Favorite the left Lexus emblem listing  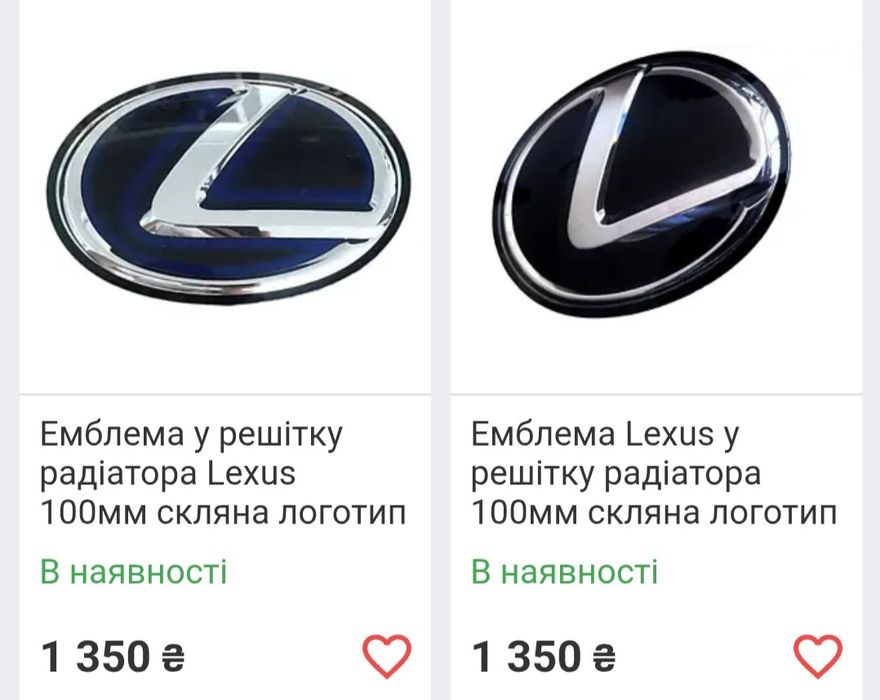[x=386, y=656]
